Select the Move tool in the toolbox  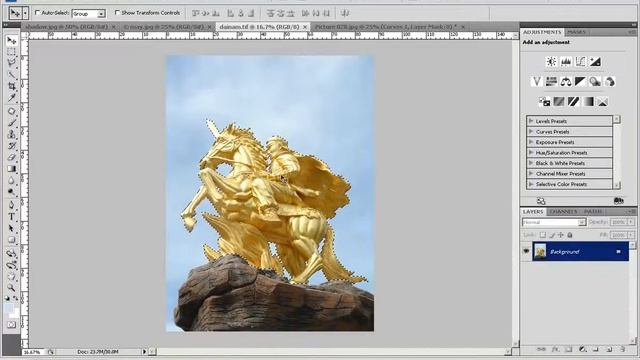coord(11,40)
